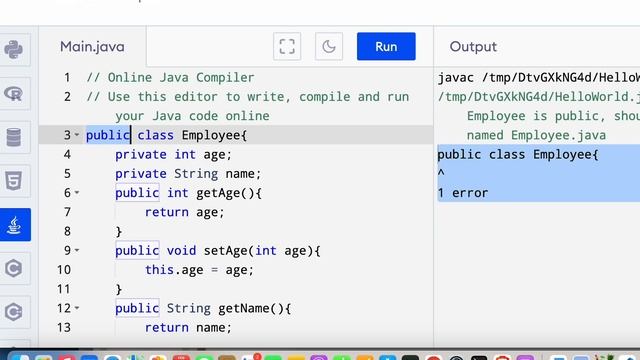Run the Java code
Screen dimensions: 640x360
tap(386, 47)
